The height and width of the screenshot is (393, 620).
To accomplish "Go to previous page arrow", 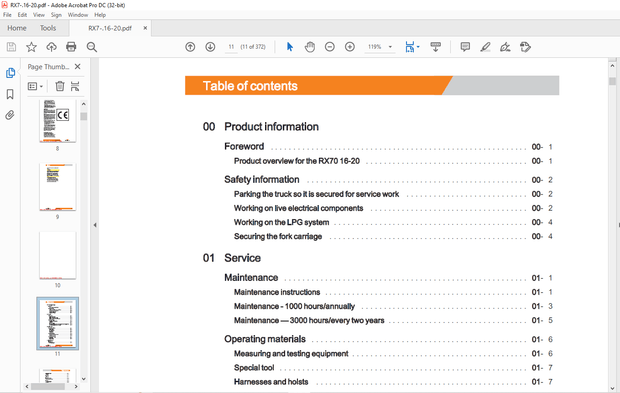I will (190, 47).
